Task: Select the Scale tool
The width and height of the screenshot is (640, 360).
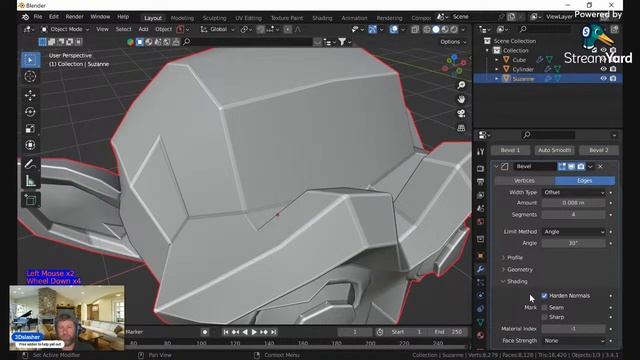Action: (30, 129)
